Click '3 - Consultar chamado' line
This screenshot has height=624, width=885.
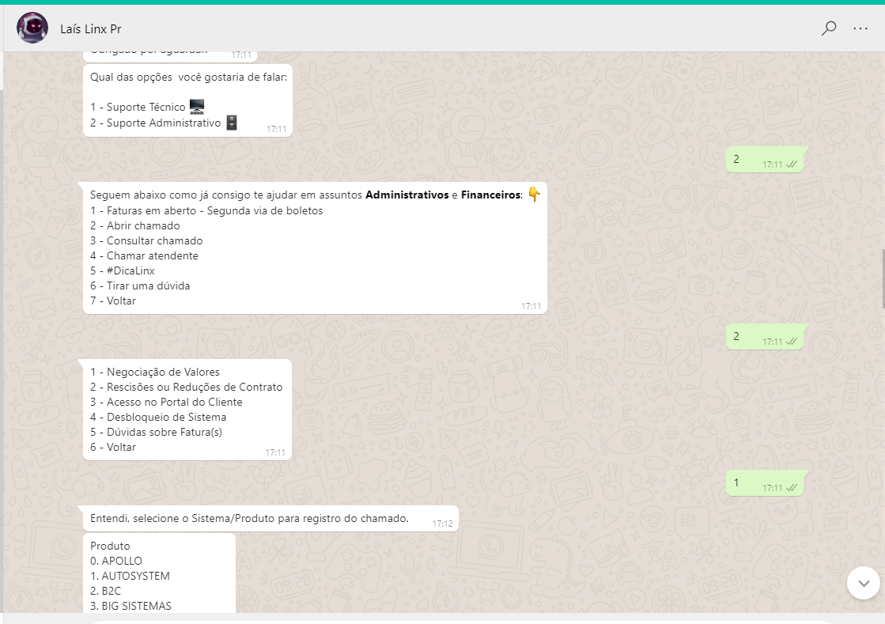pos(146,241)
